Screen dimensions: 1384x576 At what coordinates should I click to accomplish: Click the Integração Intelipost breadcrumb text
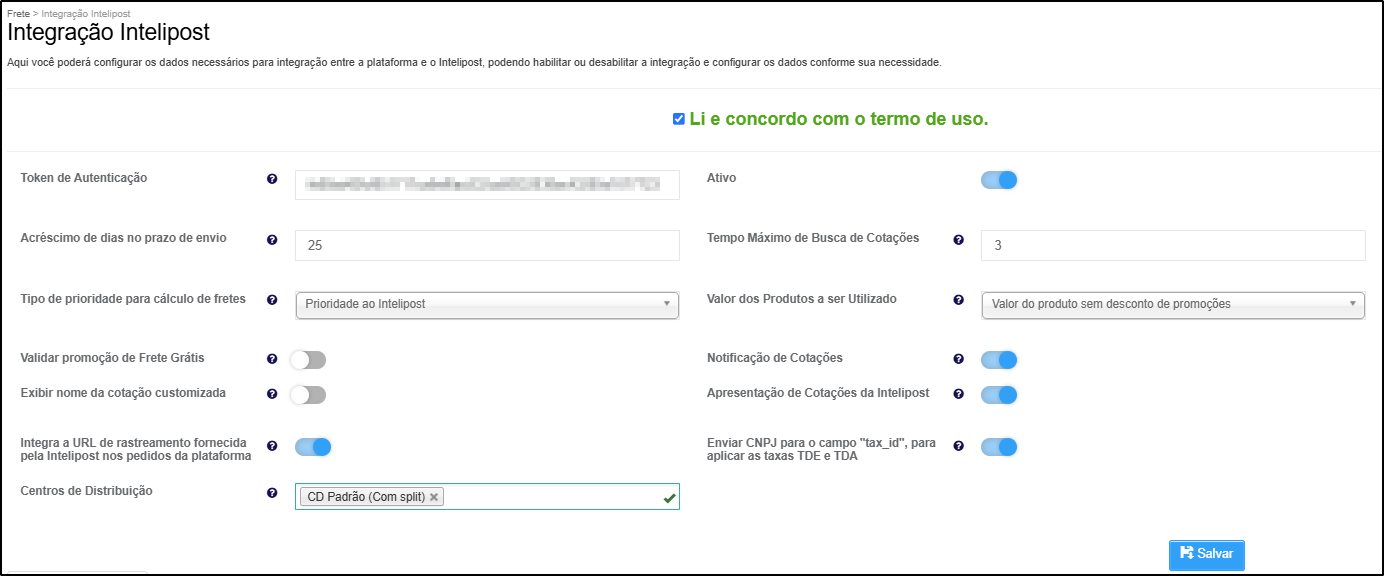pyautogui.click(x=86, y=14)
